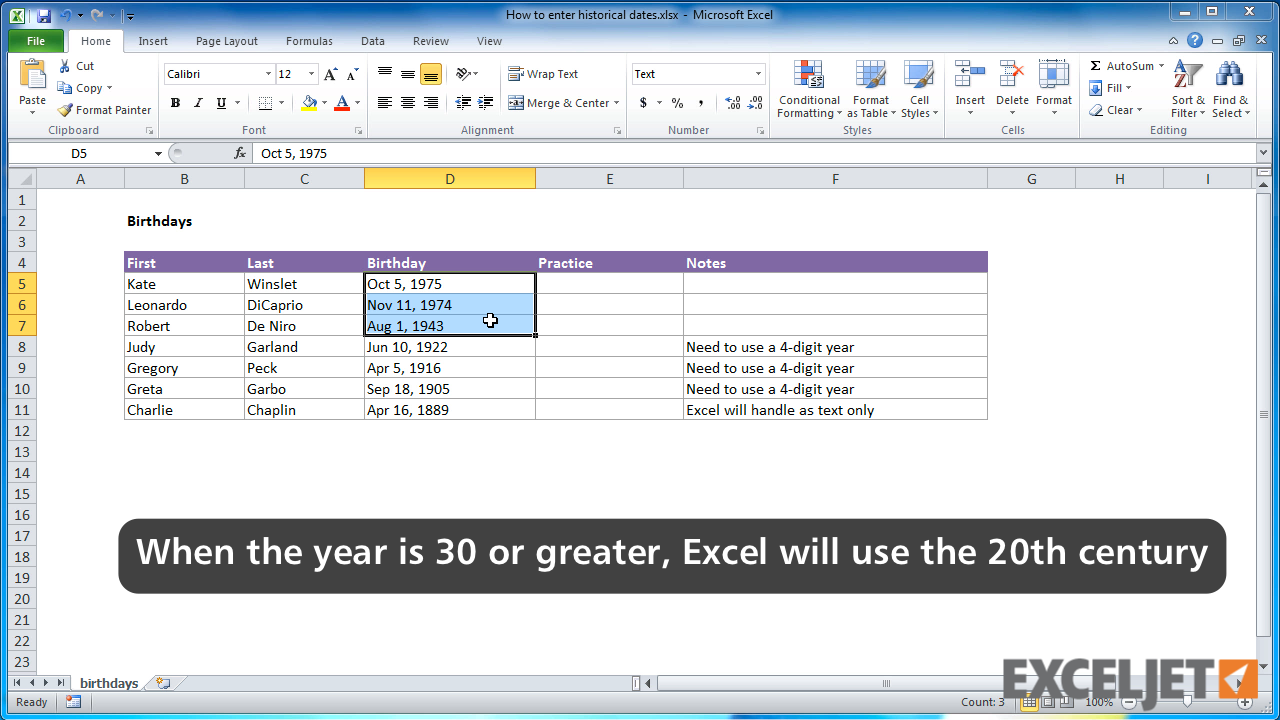Toggle Wrap Text on selected cells
1280x720 pixels.
(543, 74)
